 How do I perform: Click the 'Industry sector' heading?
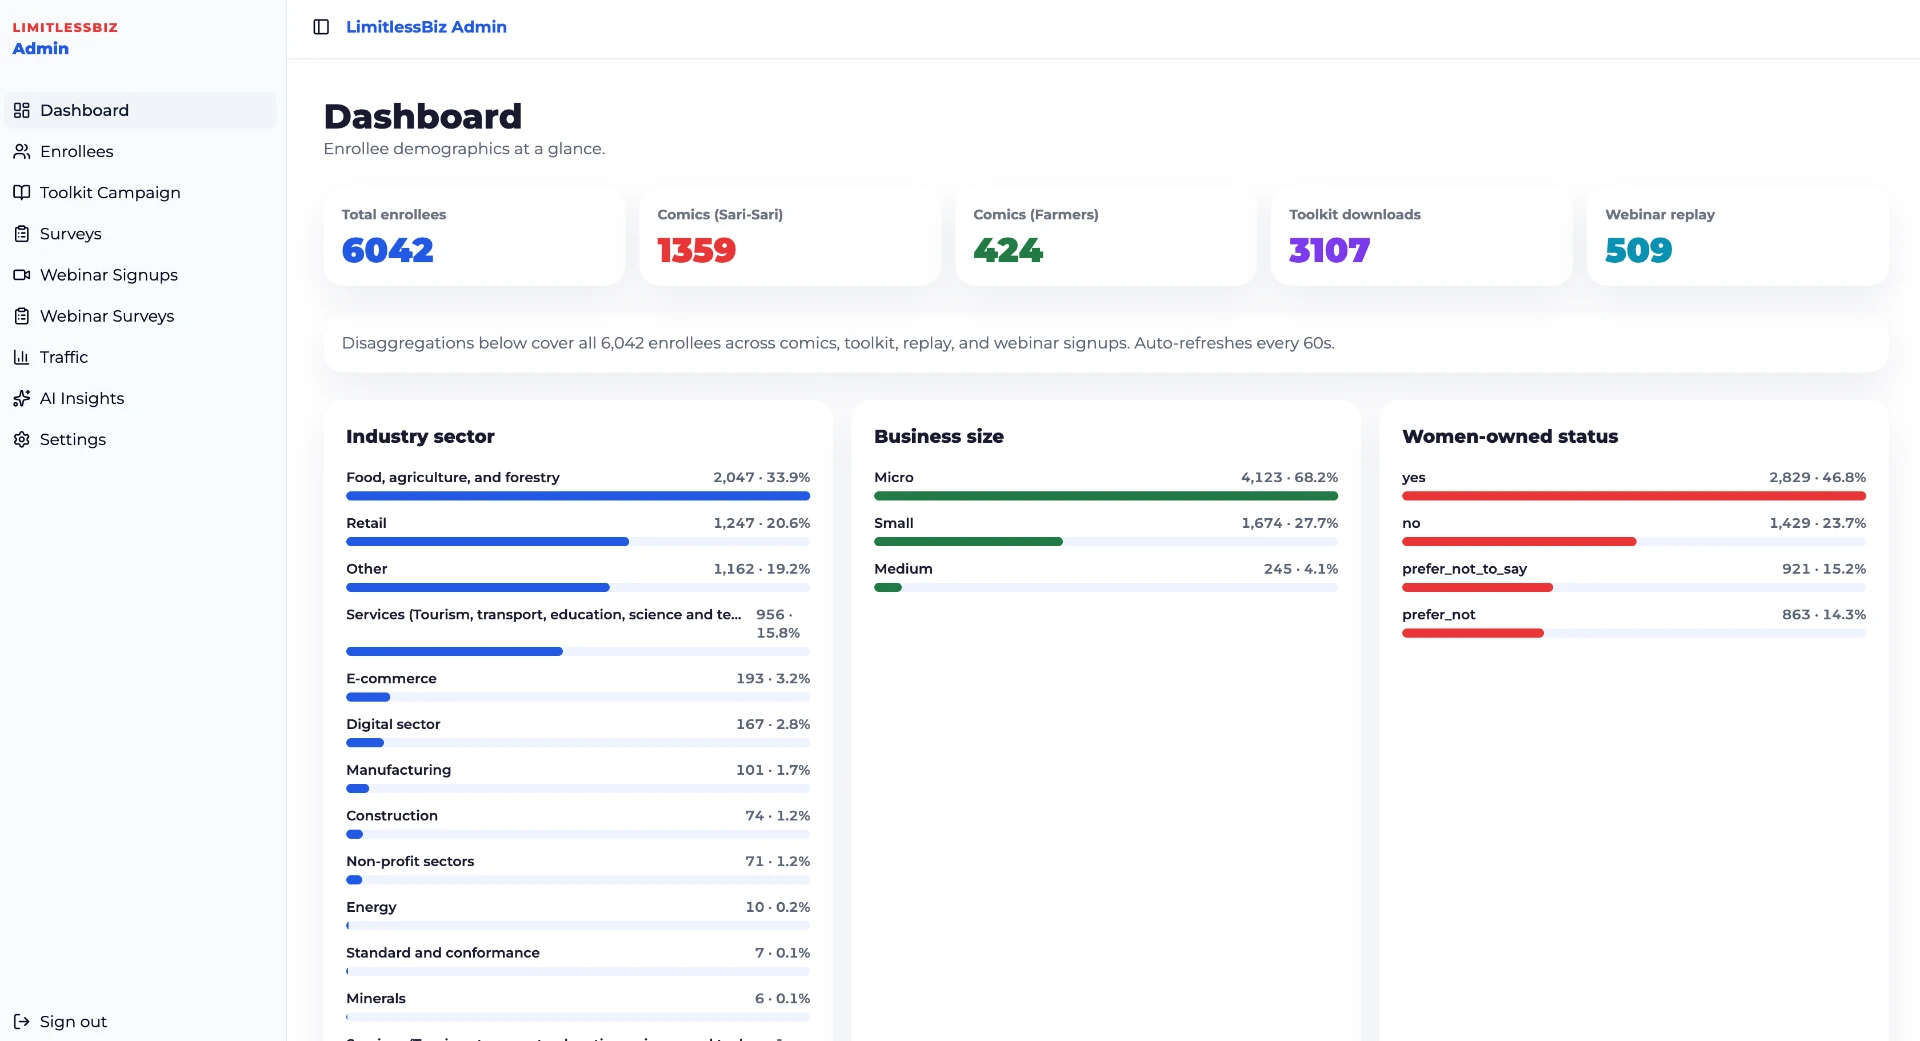tap(420, 436)
